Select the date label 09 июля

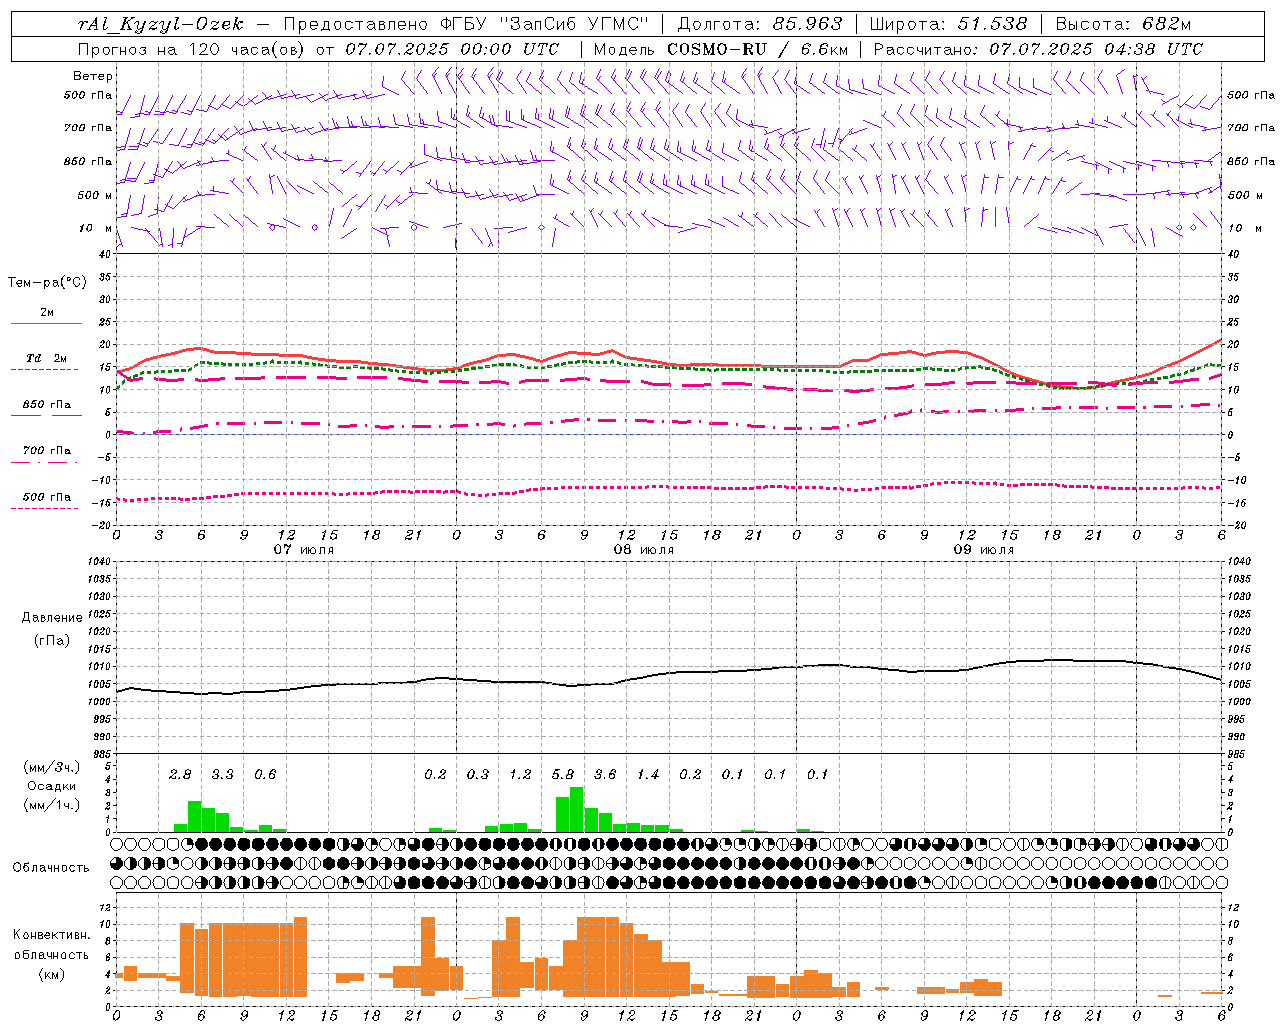click(x=983, y=550)
